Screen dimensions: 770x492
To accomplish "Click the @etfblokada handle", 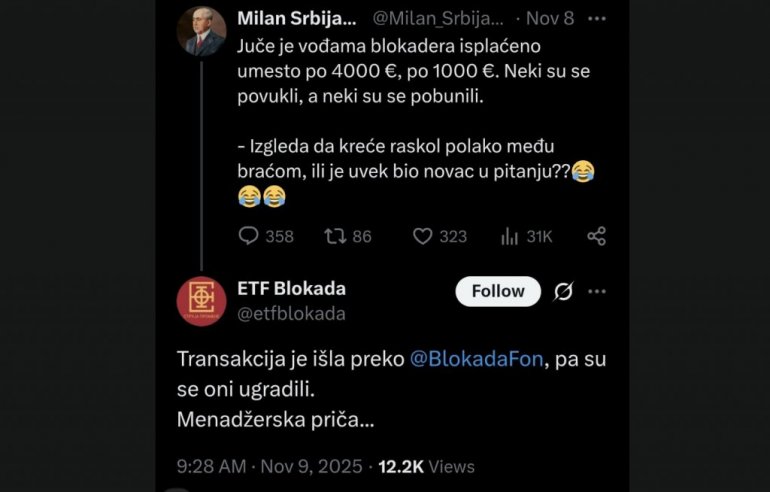I will [291, 313].
